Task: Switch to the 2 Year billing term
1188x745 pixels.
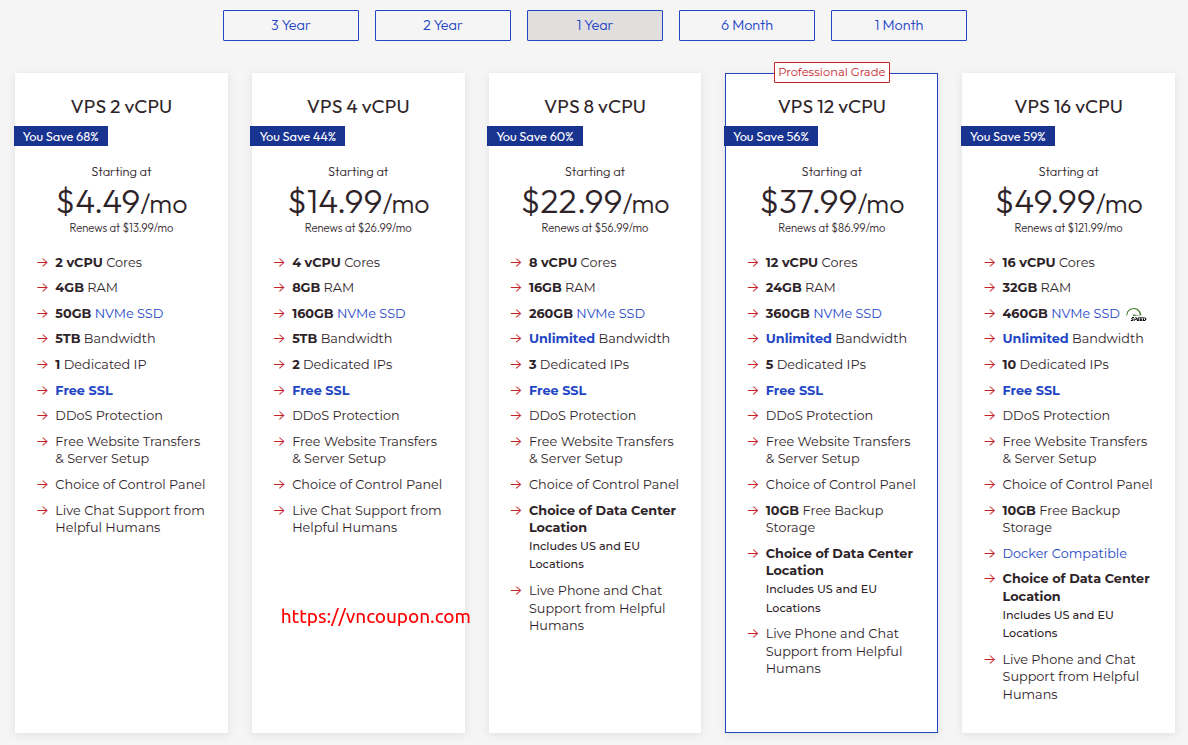Action: tap(442, 25)
